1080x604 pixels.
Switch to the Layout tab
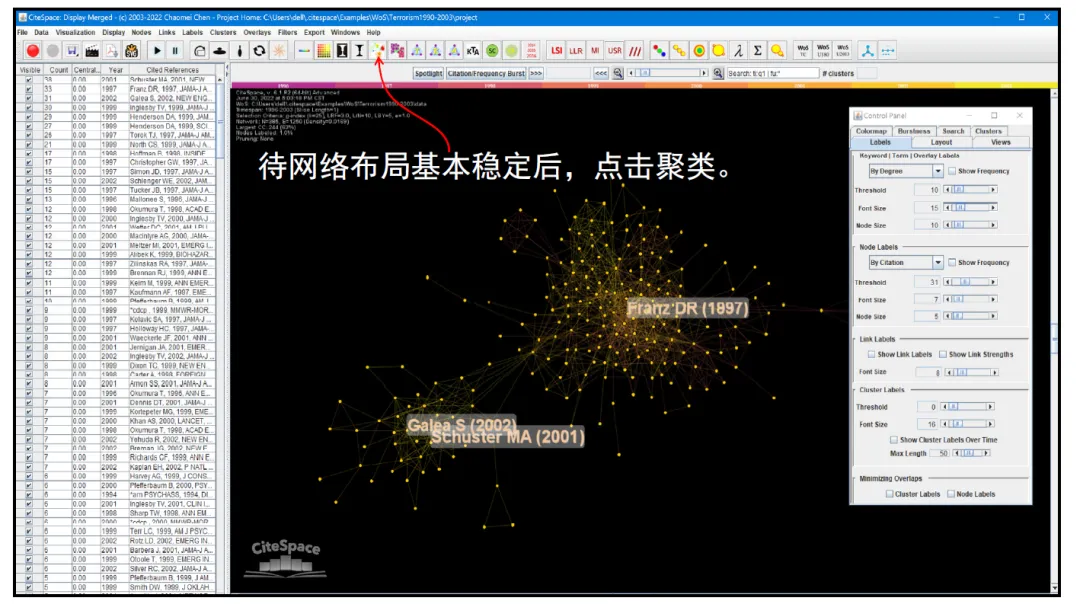pos(941,142)
